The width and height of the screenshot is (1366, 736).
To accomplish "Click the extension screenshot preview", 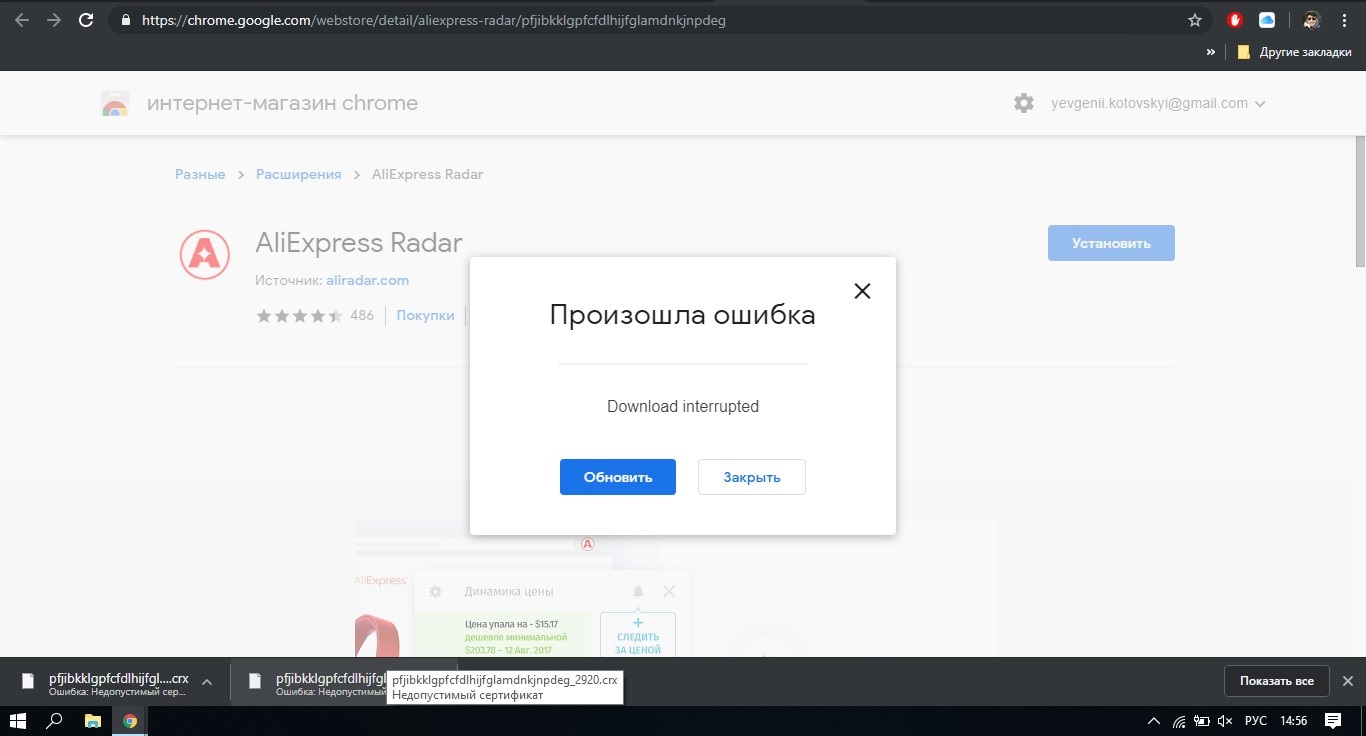I will tap(674, 588).
